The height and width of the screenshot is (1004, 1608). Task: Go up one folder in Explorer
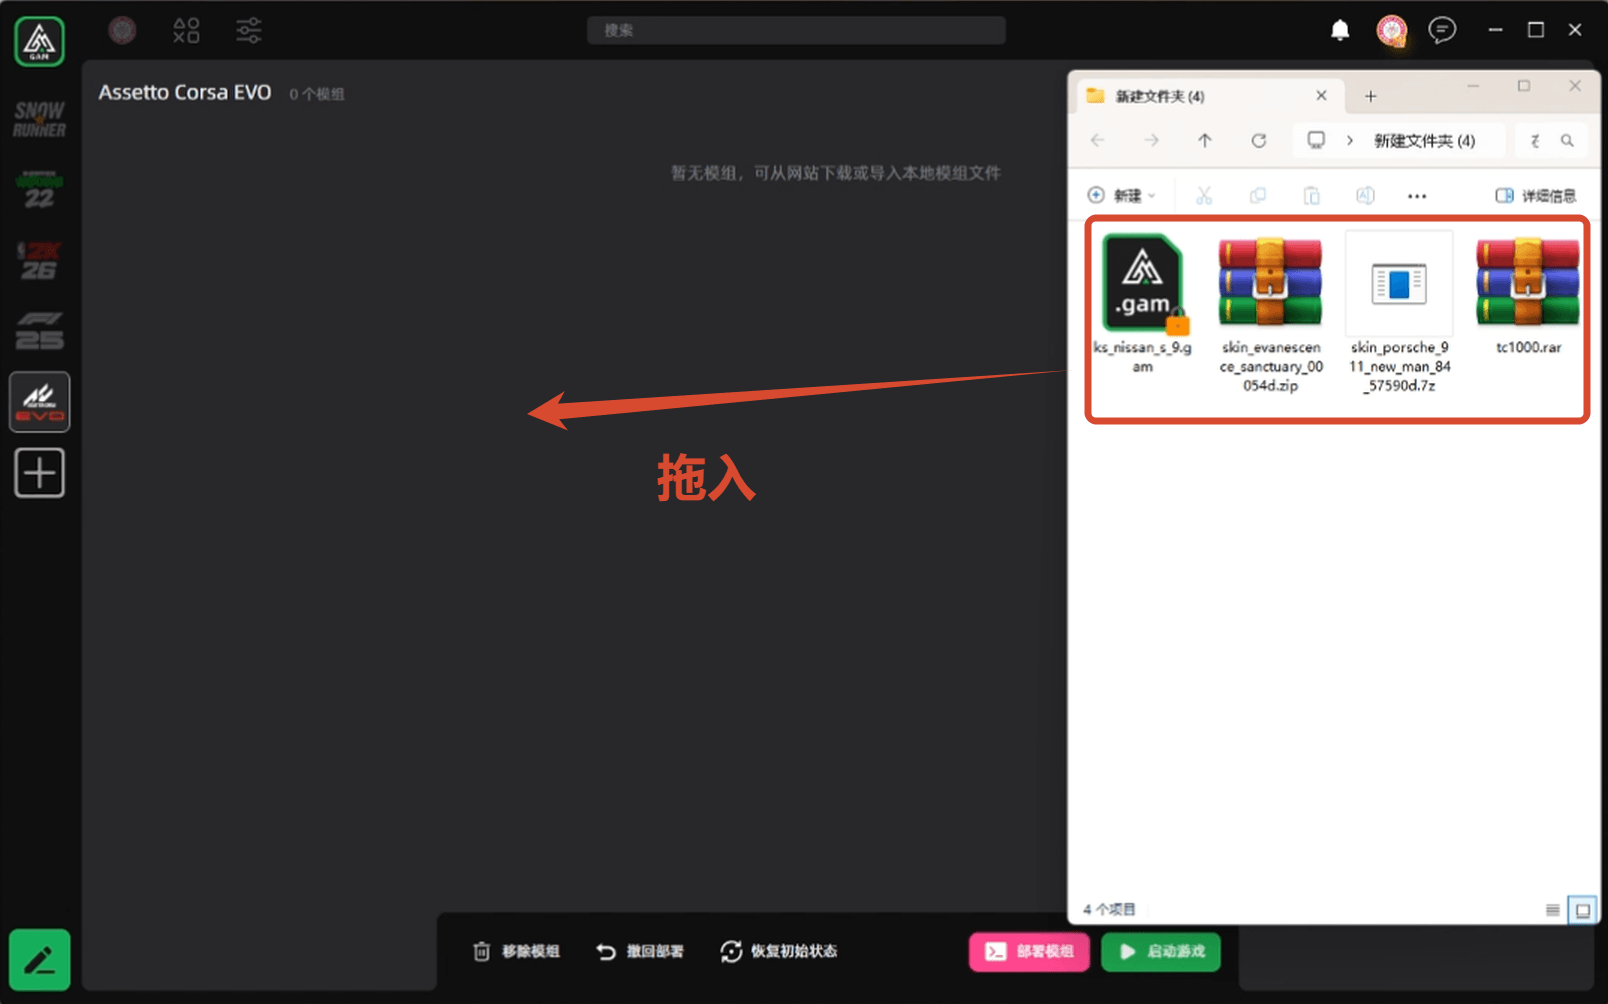coord(1205,140)
